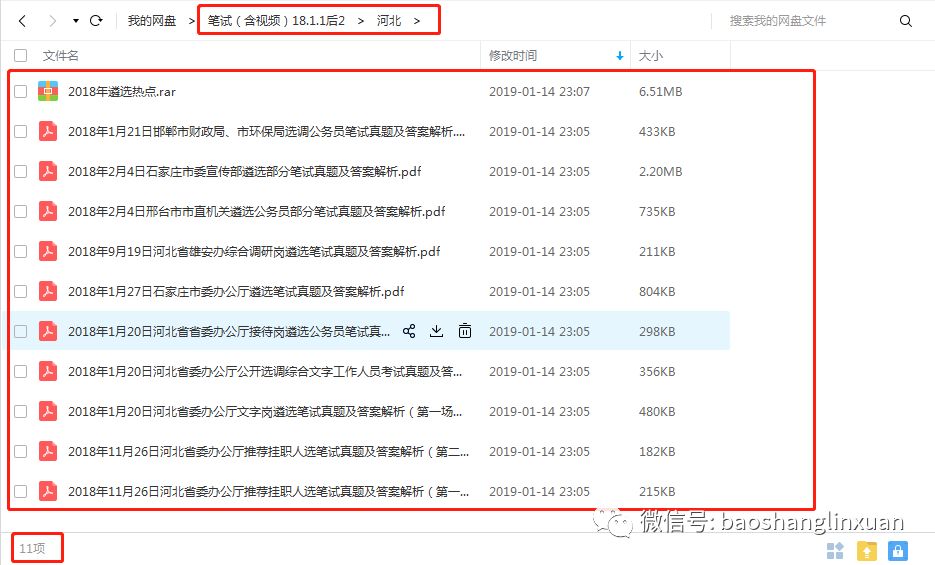Image resolution: width=935 pixels, height=565 pixels.
Task: Check the box for 2018年遴选热点.rar
Action: [x=21, y=91]
